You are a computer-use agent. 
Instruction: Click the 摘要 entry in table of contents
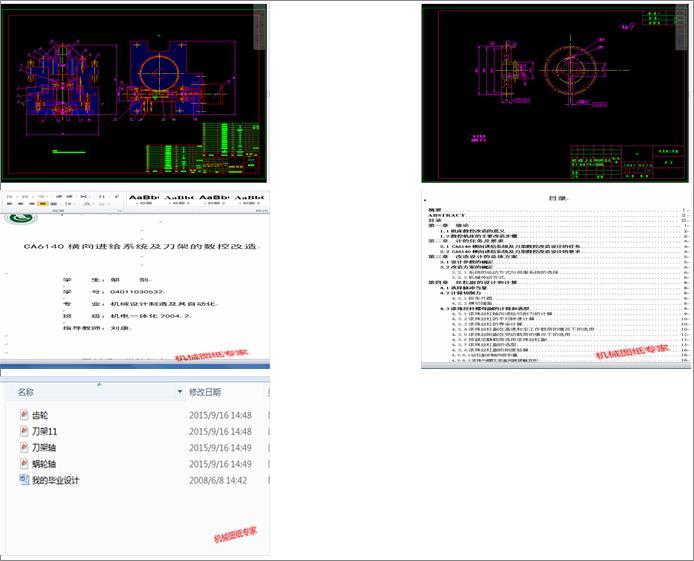click(x=435, y=210)
